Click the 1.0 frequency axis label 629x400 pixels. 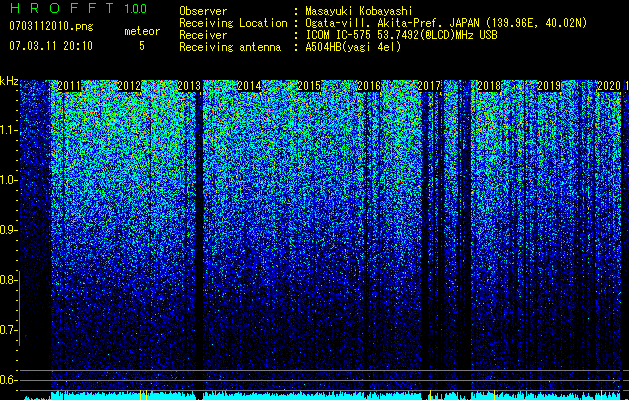[x=8, y=180]
